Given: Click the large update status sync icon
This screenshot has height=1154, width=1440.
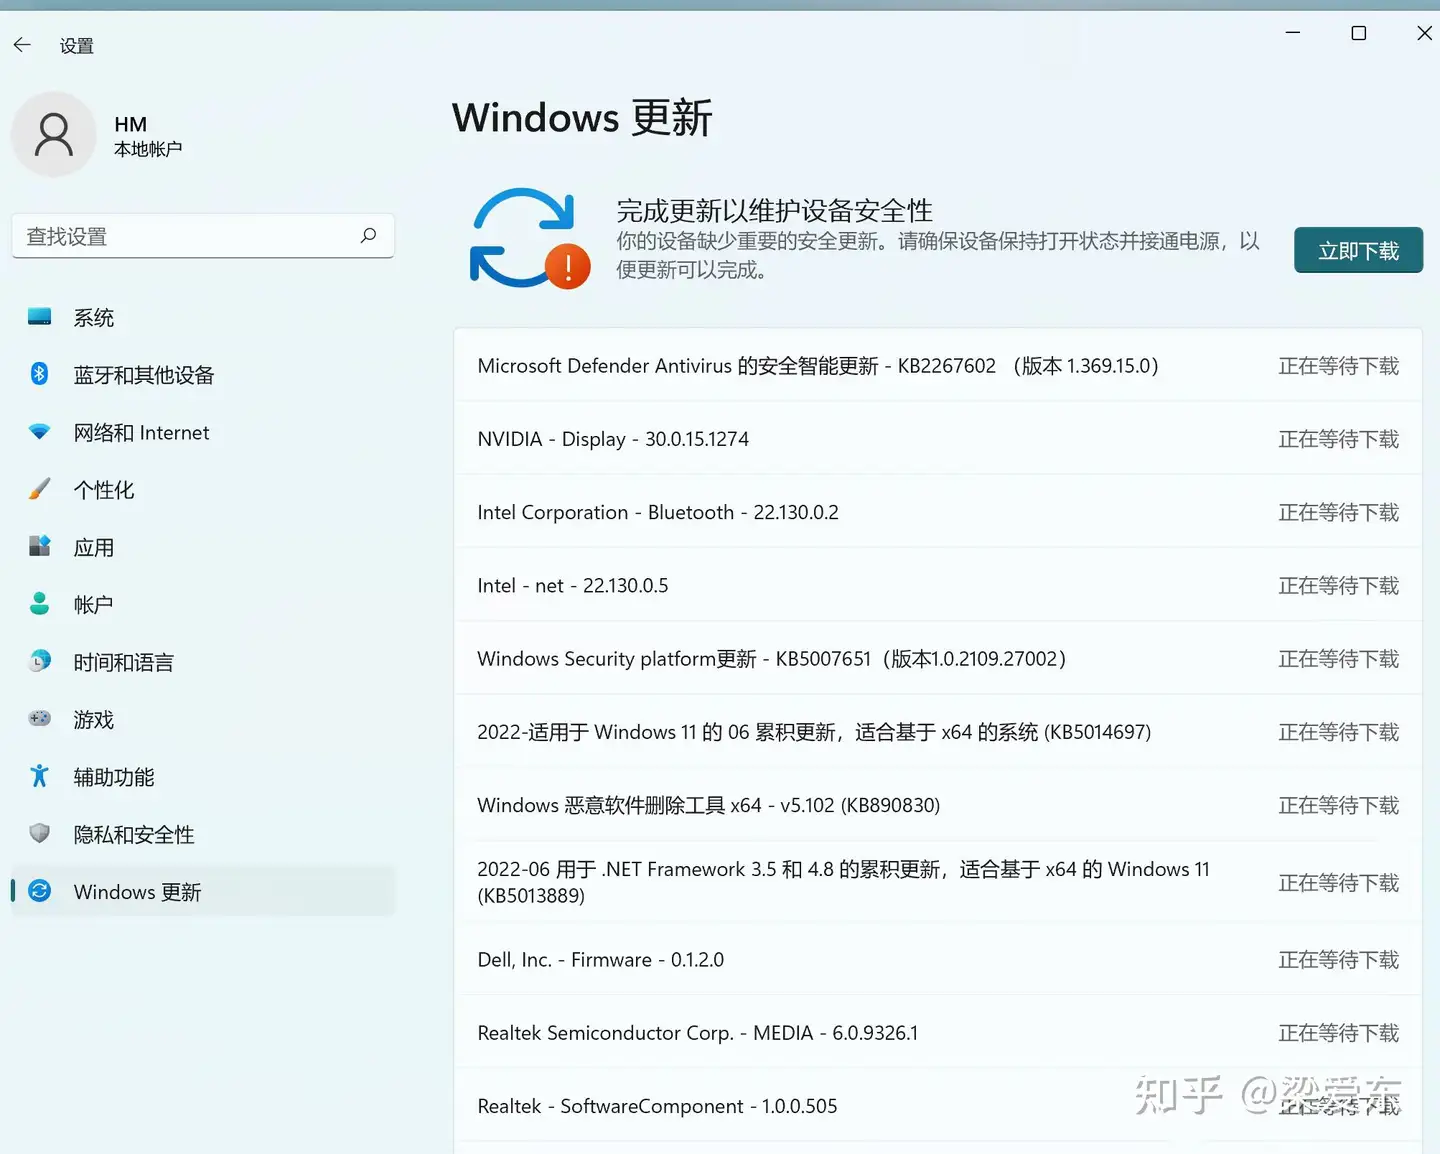Looking at the screenshot, I should click(x=529, y=238).
